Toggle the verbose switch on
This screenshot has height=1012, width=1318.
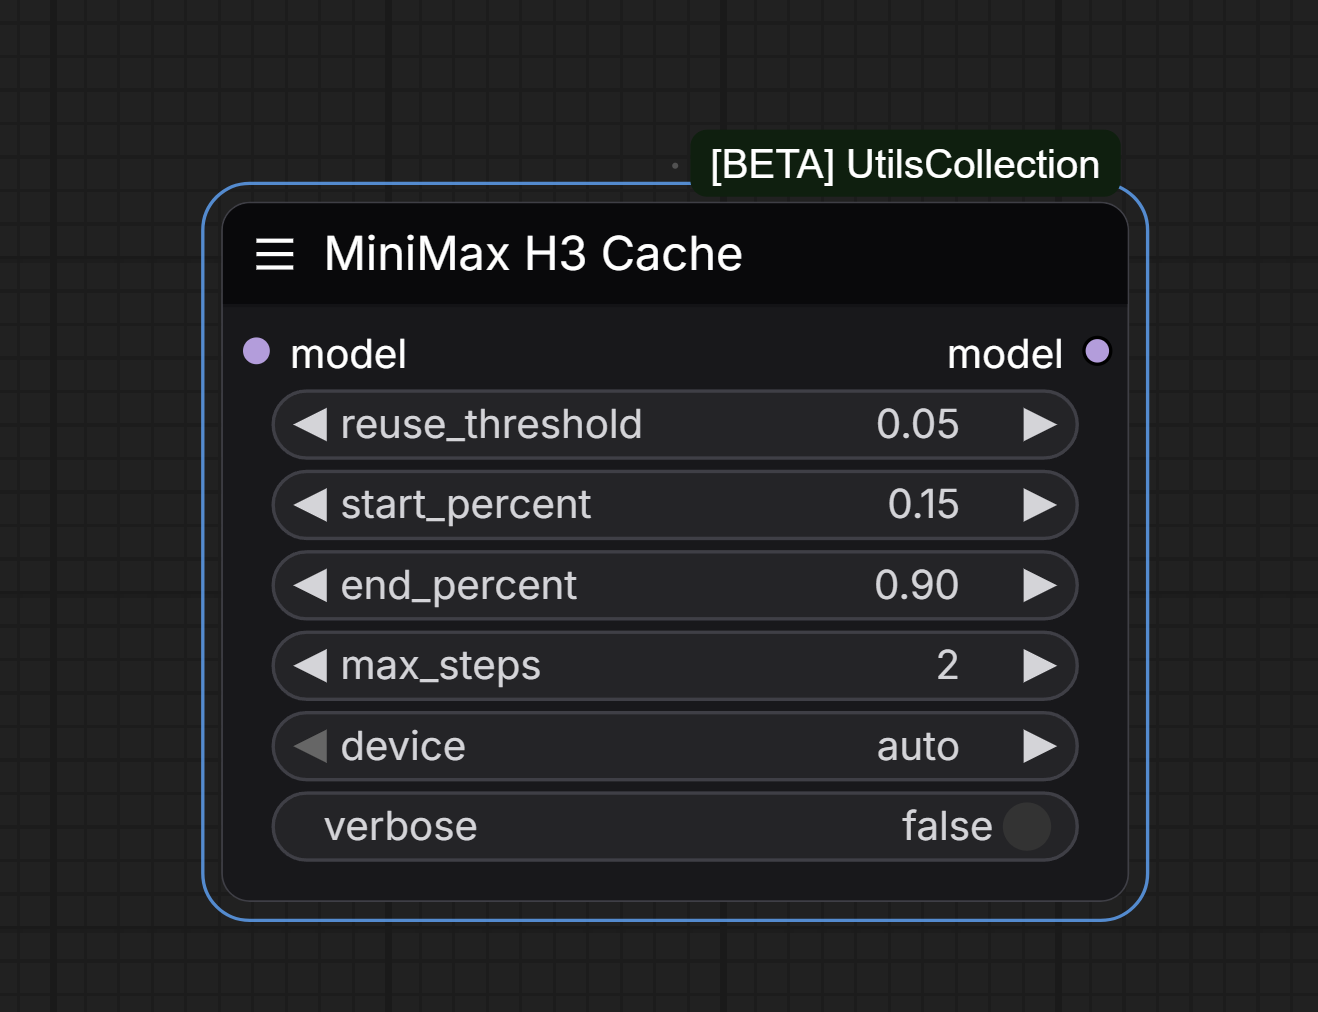[1027, 827]
